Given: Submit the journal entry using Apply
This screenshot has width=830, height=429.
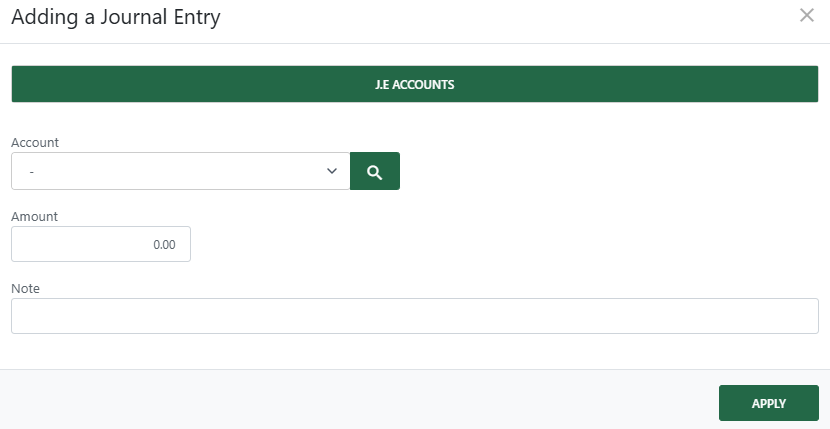Looking at the screenshot, I should coord(768,403).
